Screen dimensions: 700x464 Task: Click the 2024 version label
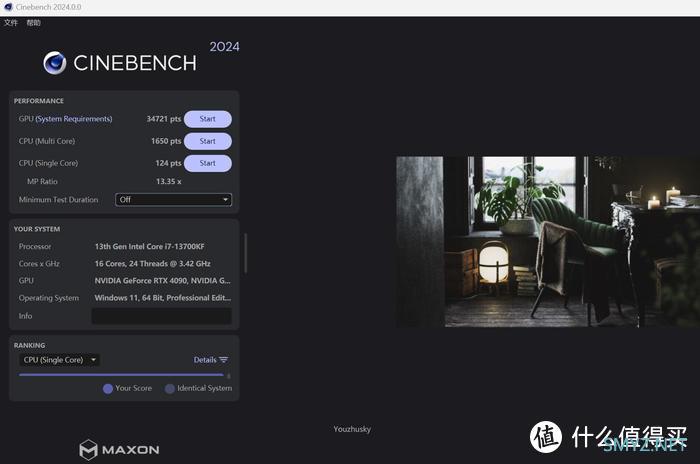pos(225,47)
